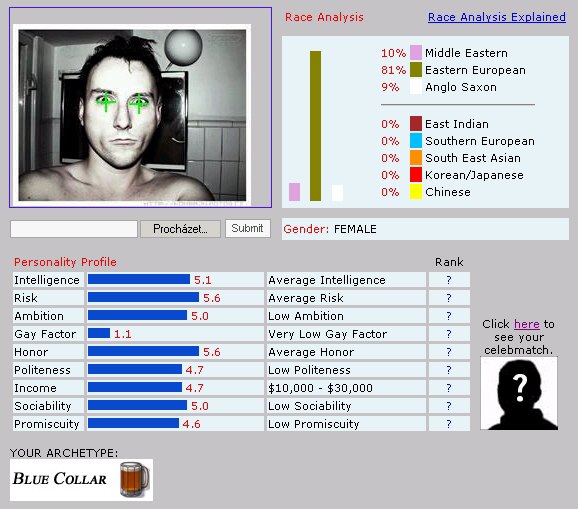The width and height of the screenshot is (578, 509).
Task: Click the Promiscuity rank question mark
Action: 449,424
